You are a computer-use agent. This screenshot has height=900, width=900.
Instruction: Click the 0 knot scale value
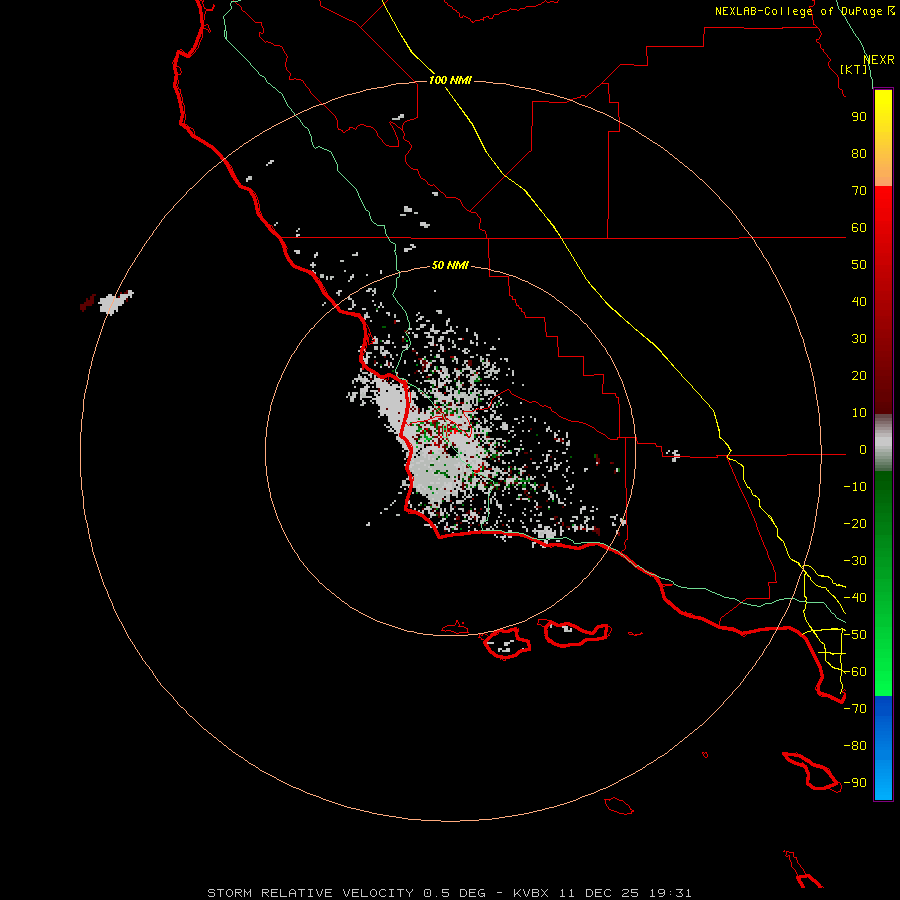(x=863, y=450)
